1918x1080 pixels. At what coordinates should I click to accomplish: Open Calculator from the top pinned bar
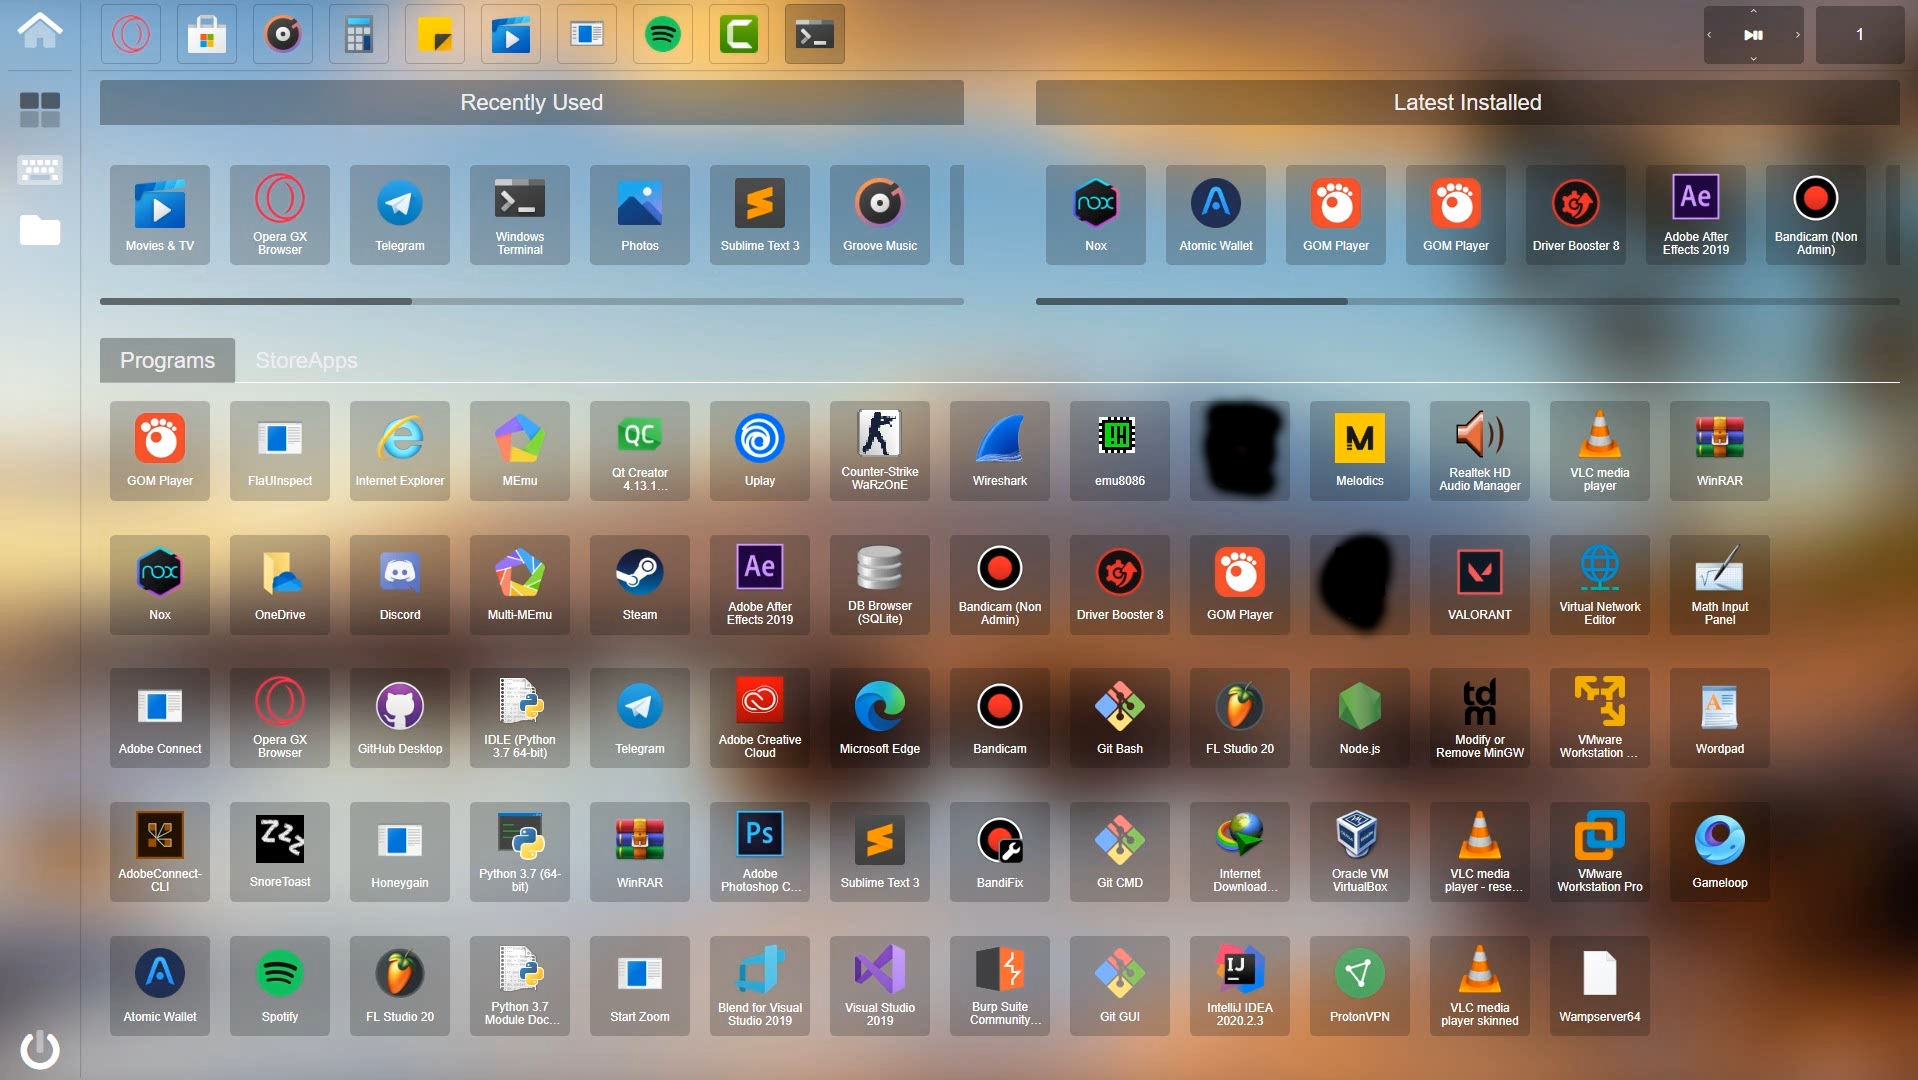click(x=359, y=35)
